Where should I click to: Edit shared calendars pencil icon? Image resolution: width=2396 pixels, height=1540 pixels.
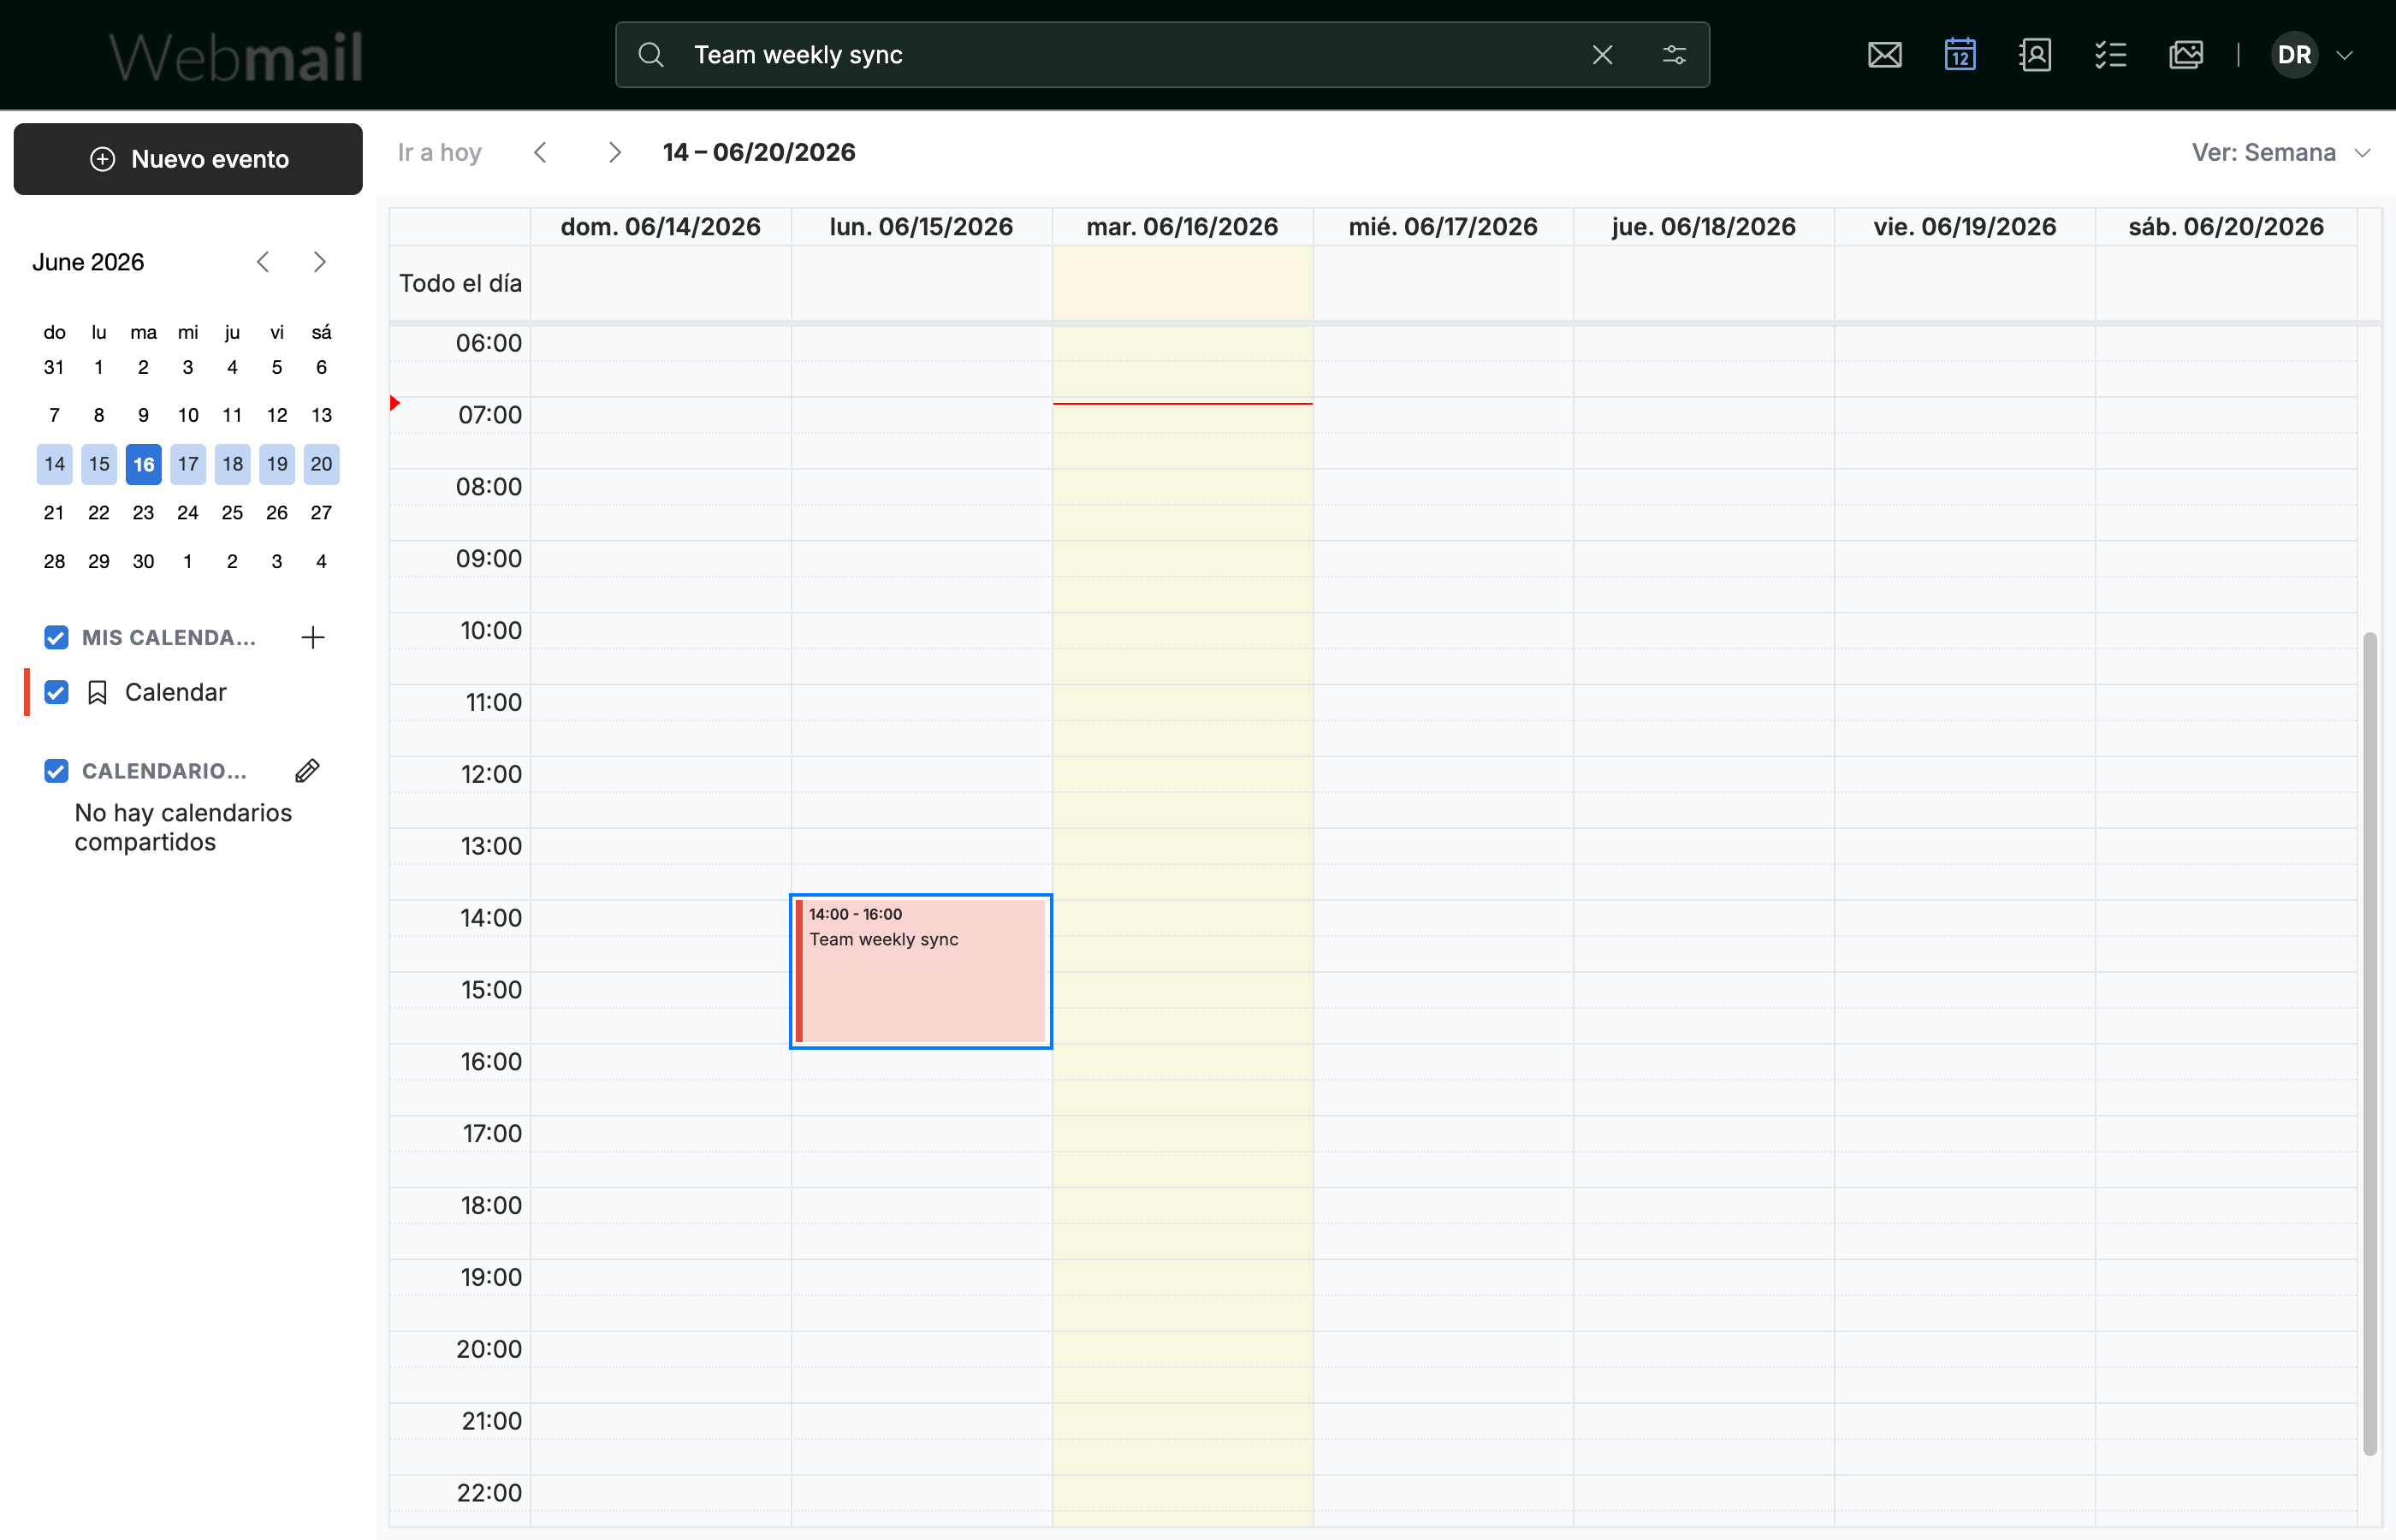307,771
